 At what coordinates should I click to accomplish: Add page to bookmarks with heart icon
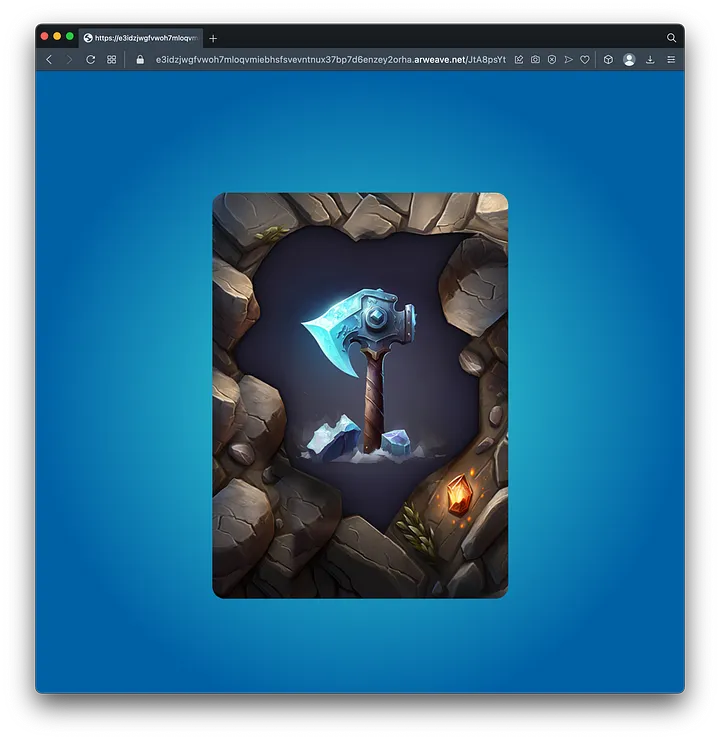click(585, 59)
